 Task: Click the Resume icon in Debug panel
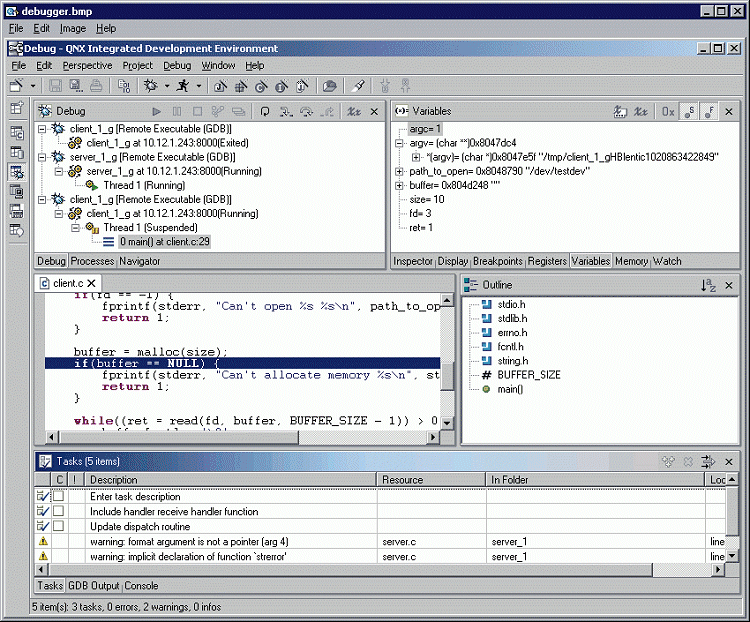156,111
